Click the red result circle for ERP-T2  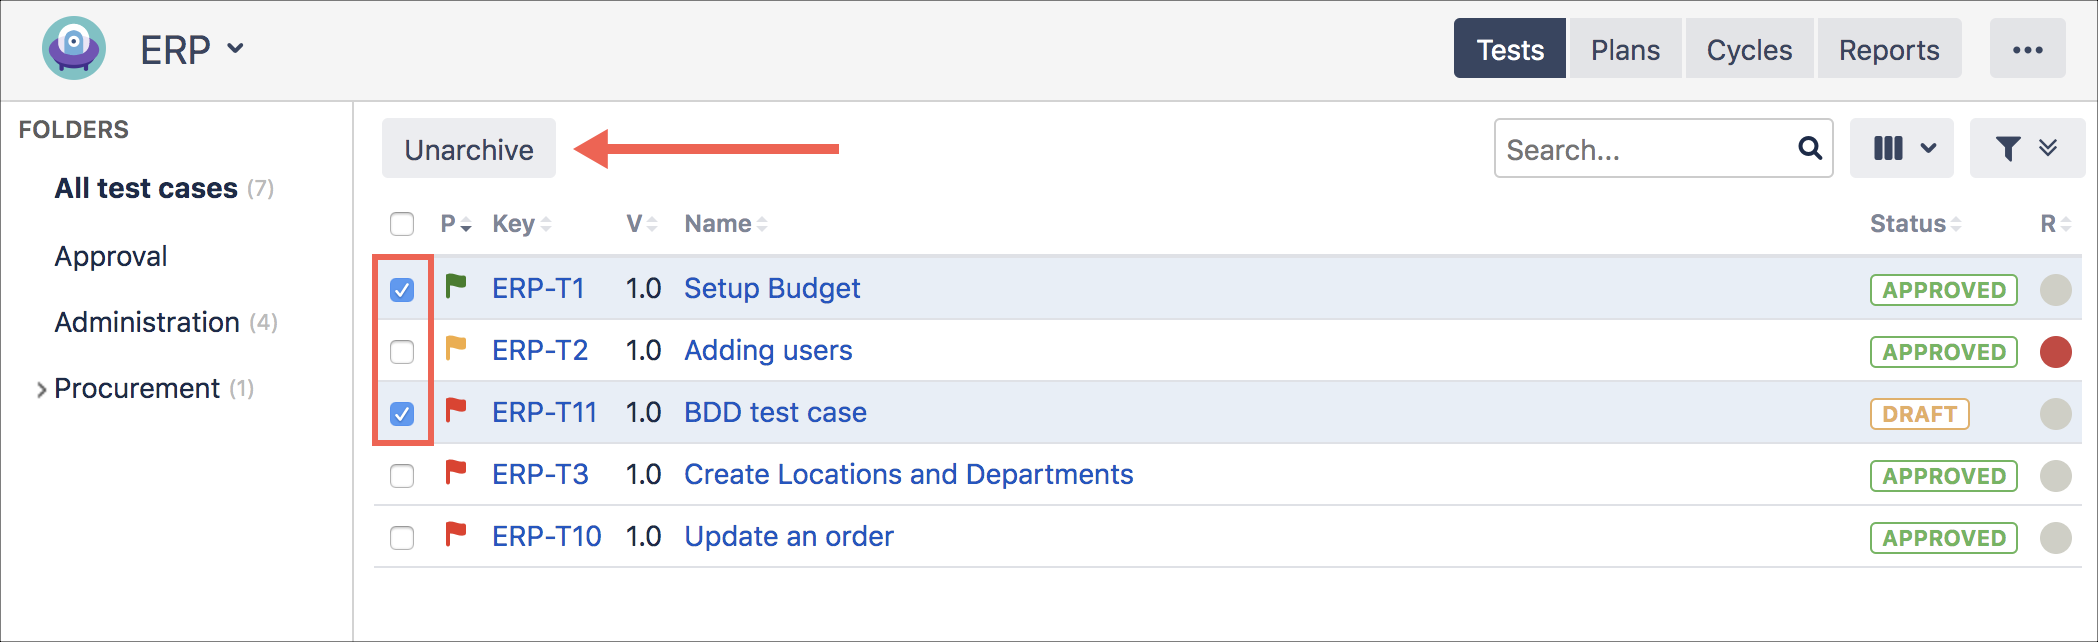pos(2055,352)
